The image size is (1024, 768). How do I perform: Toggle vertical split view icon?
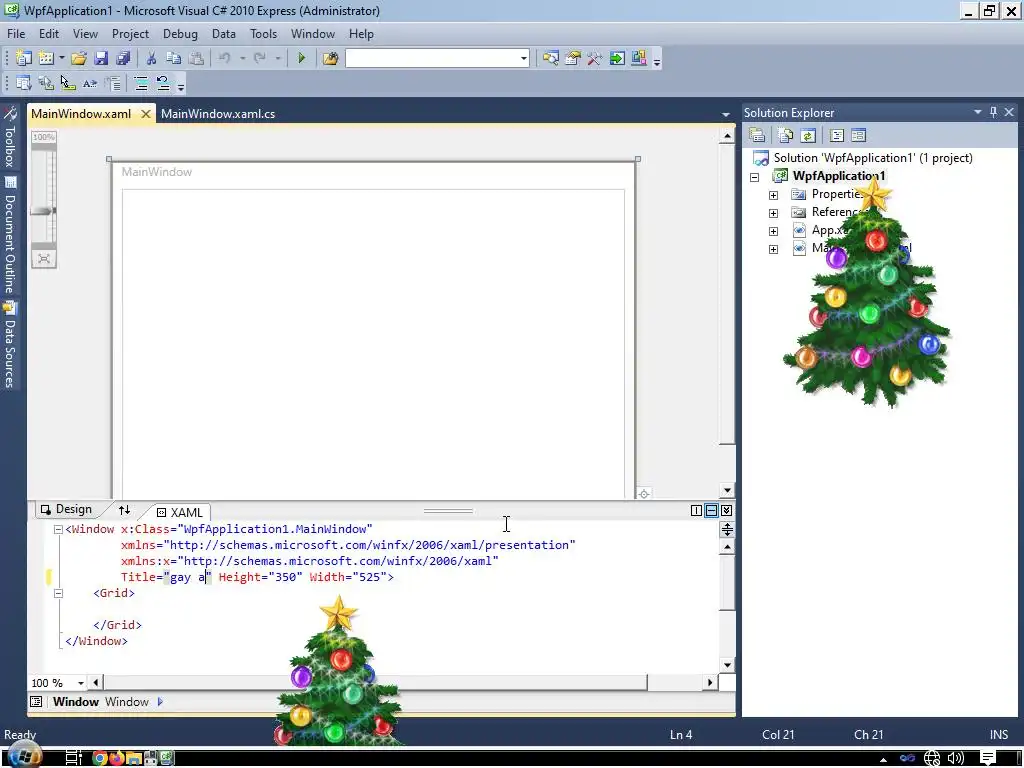696,511
